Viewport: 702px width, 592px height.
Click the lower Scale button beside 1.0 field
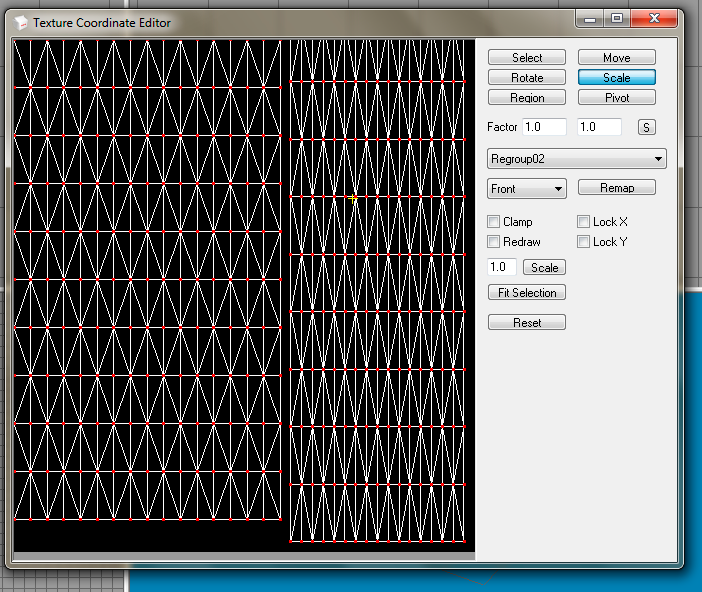(x=544, y=267)
